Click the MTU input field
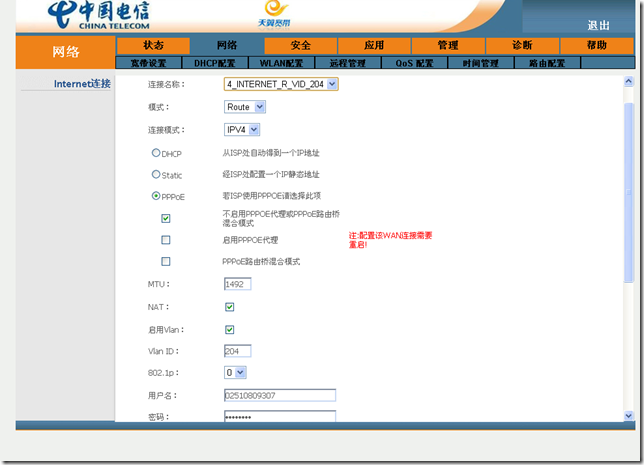The height and width of the screenshot is (465, 644). 237,284
